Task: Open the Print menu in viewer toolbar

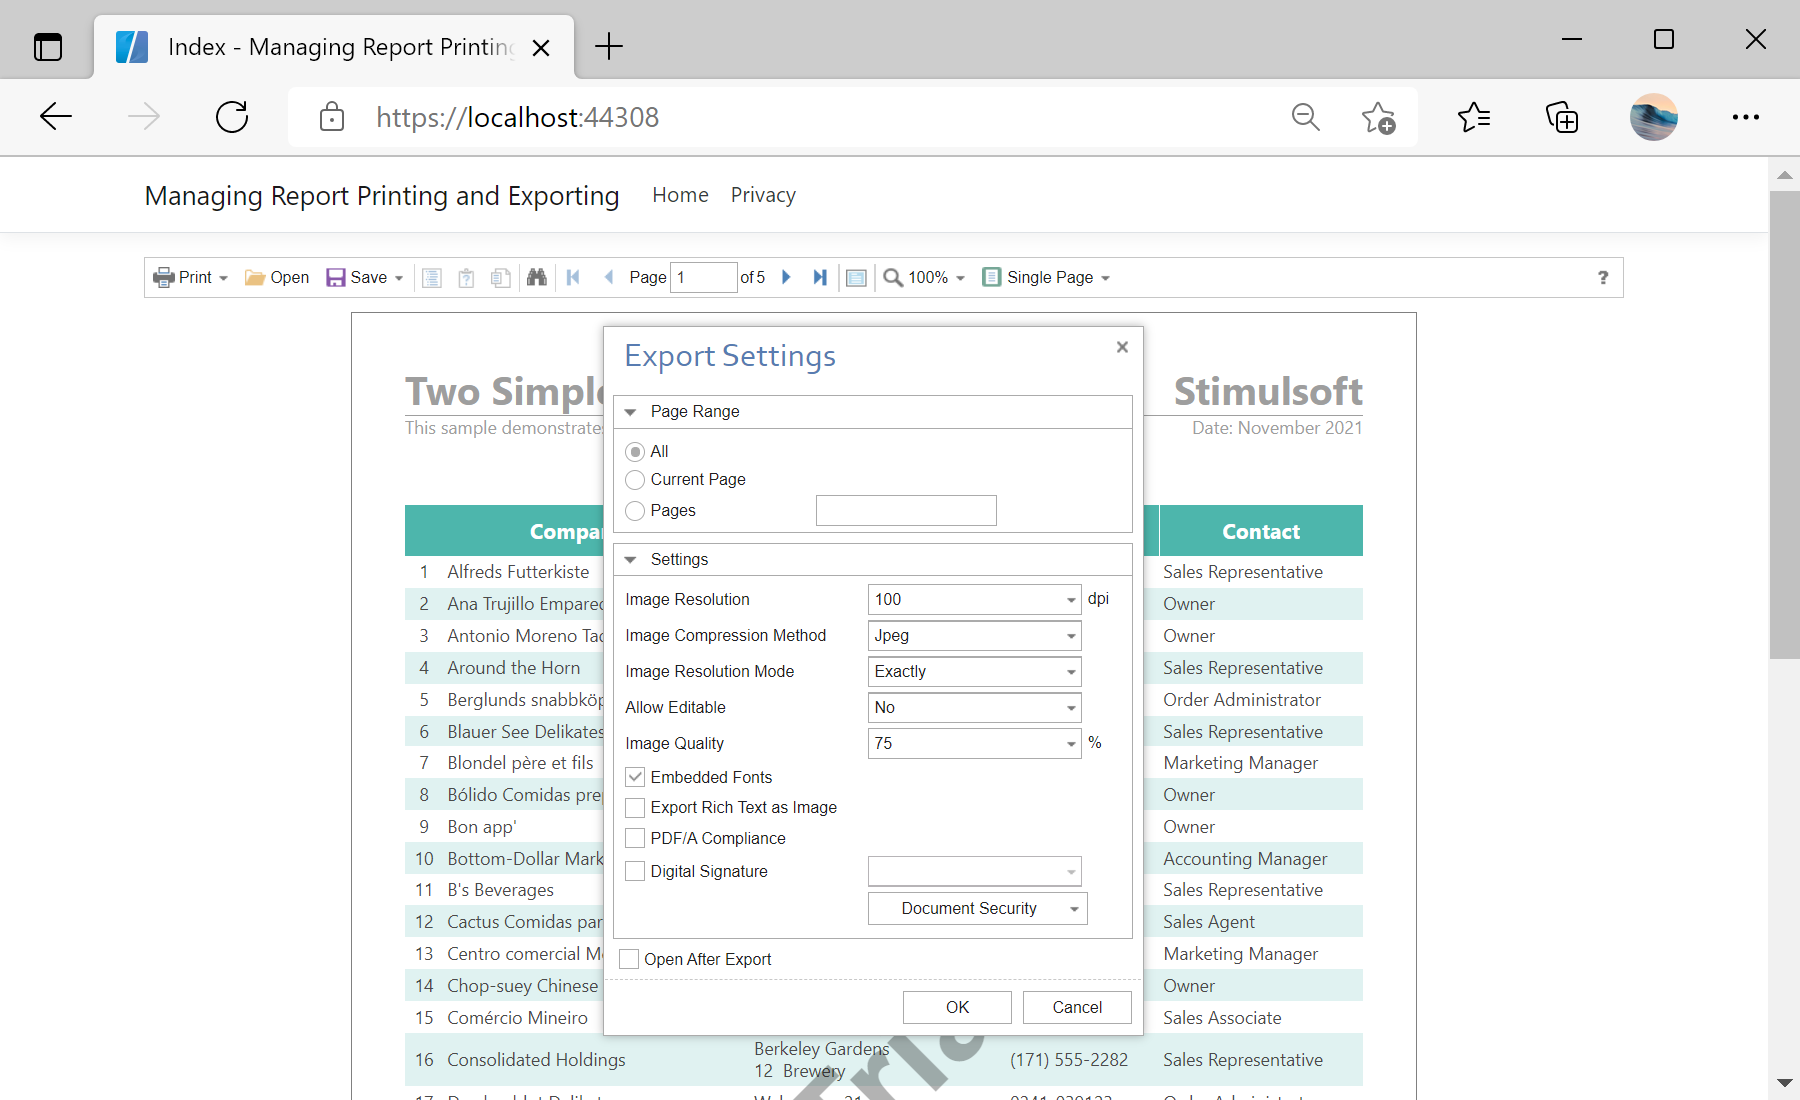Action: pyautogui.click(x=191, y=277)
